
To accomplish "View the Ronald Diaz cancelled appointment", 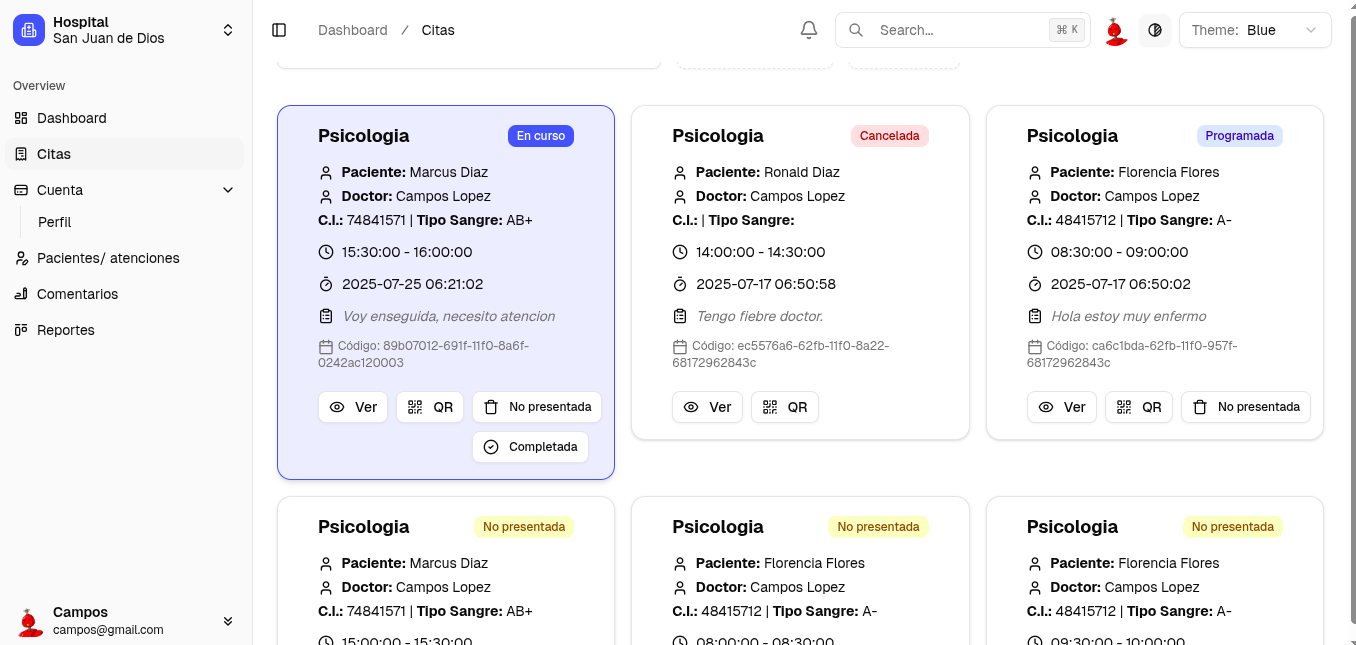I will pyautogui.click(x=707, y=407).
